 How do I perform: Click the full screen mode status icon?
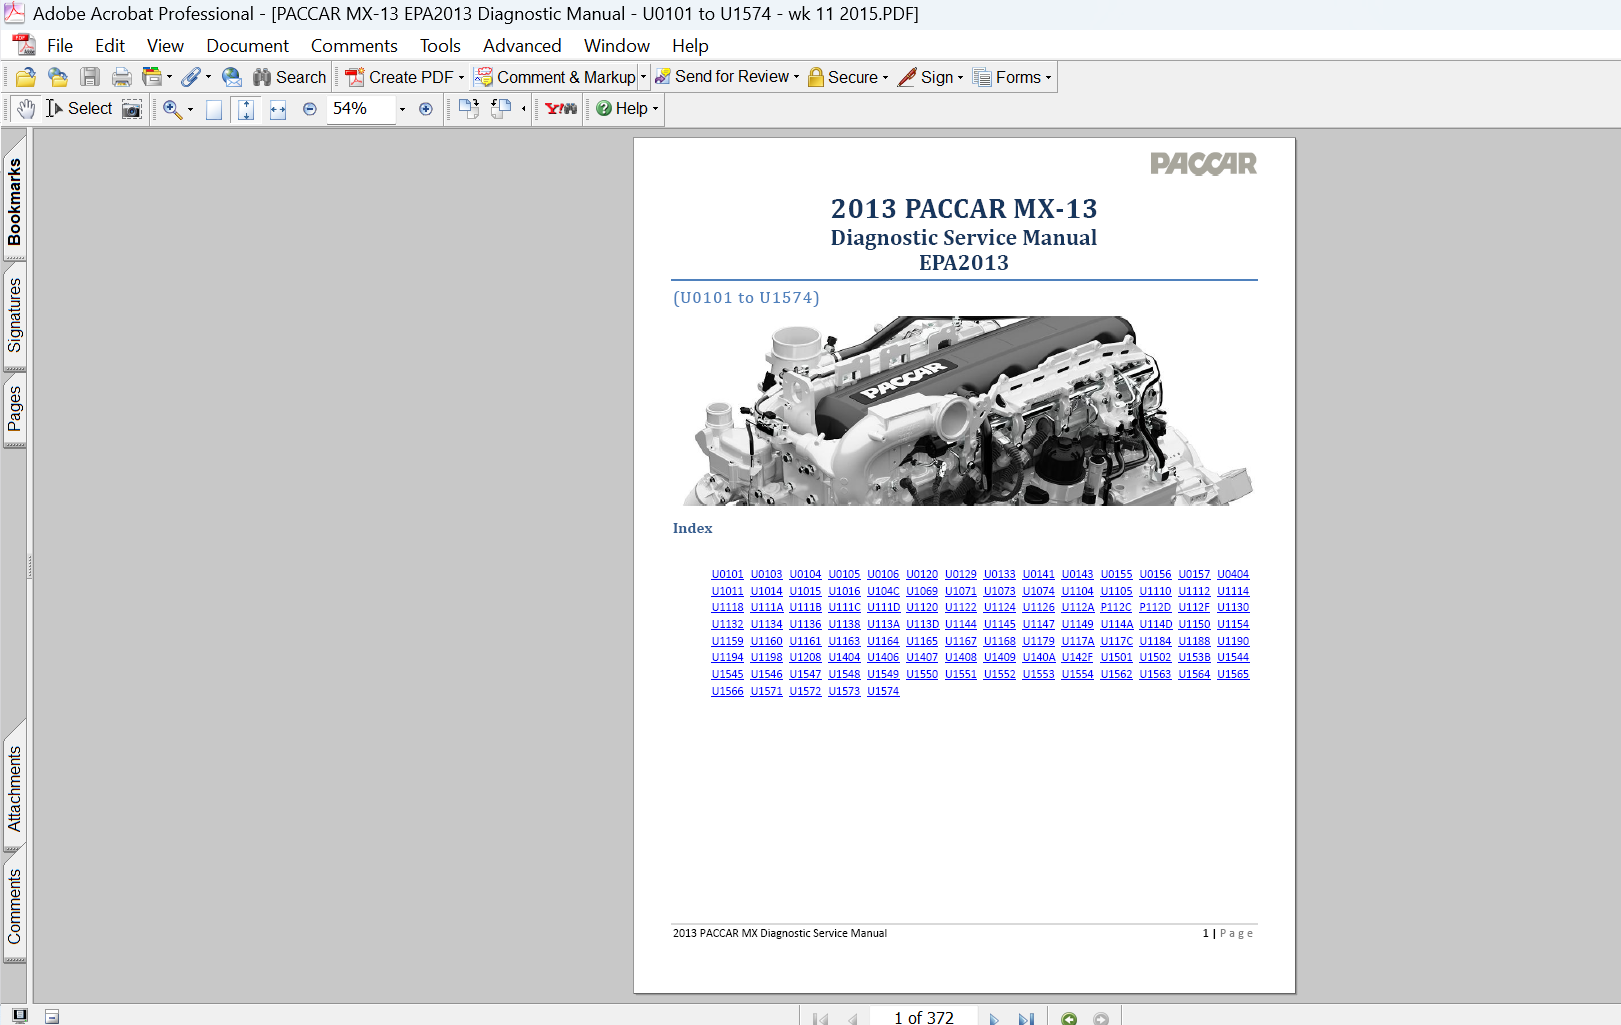click(x=19, y=1016)
